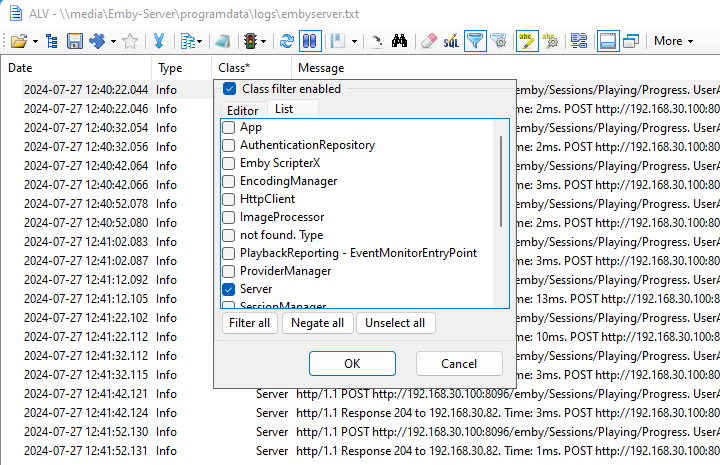Viewport: 720px width, 465px height.
Task: Toggle the pause auto-update icon
Action: [310, 41]
